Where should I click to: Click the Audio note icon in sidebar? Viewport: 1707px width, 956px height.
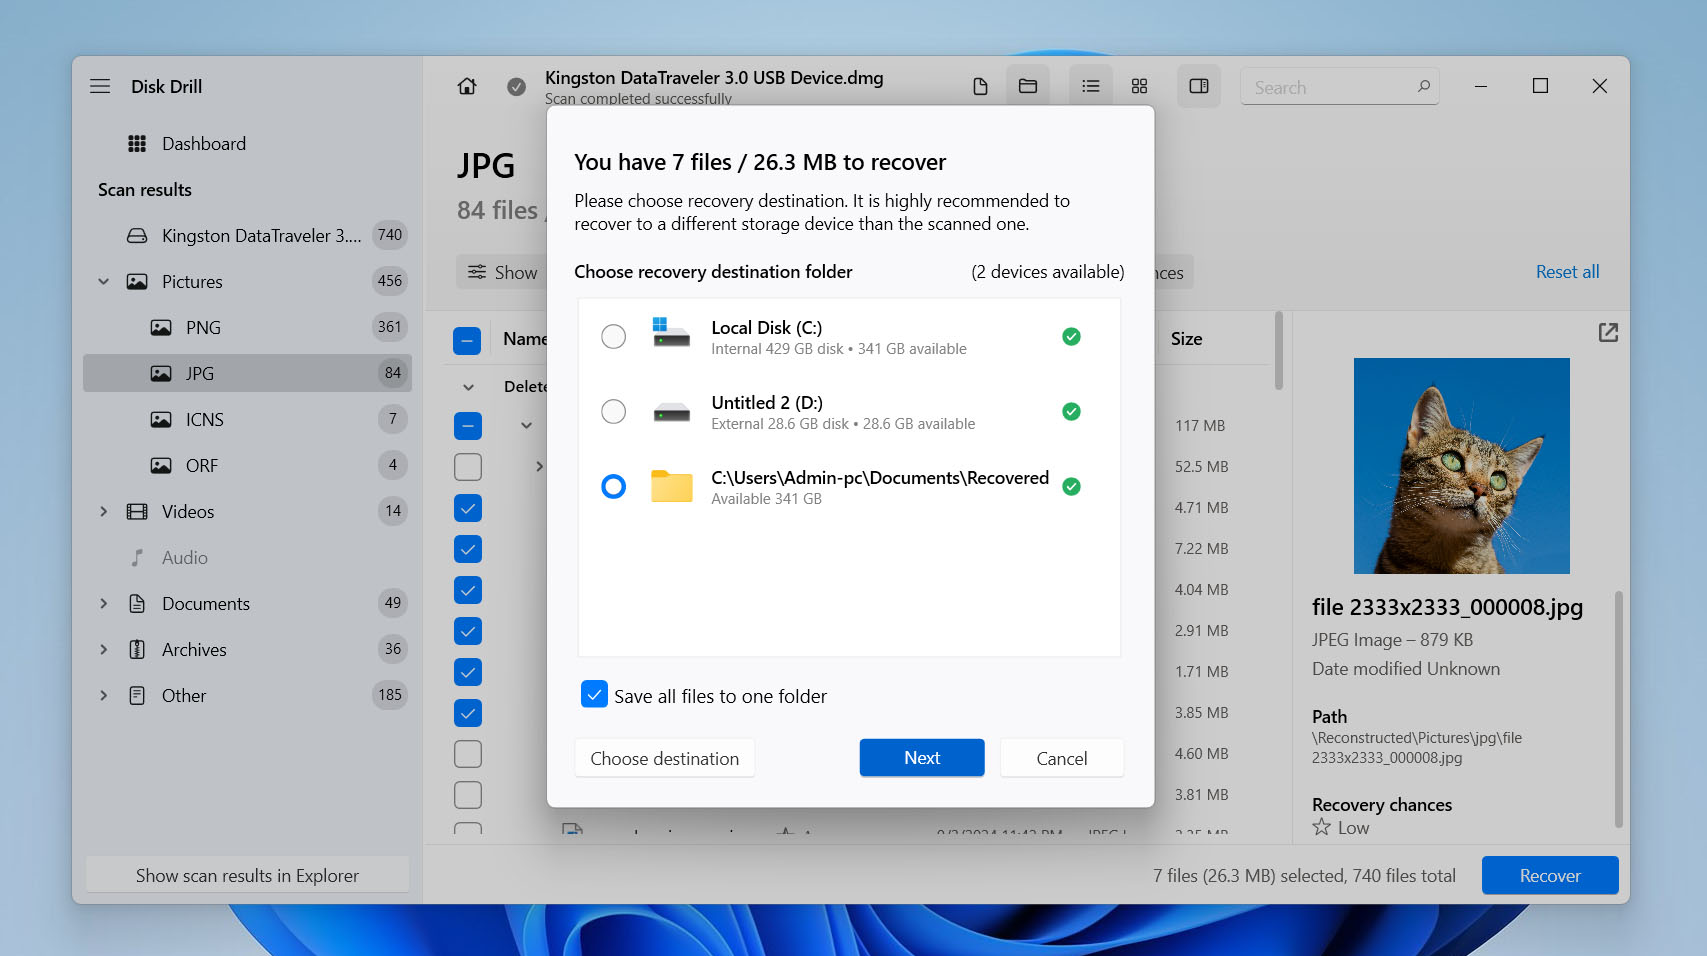[x=137, y=558]
